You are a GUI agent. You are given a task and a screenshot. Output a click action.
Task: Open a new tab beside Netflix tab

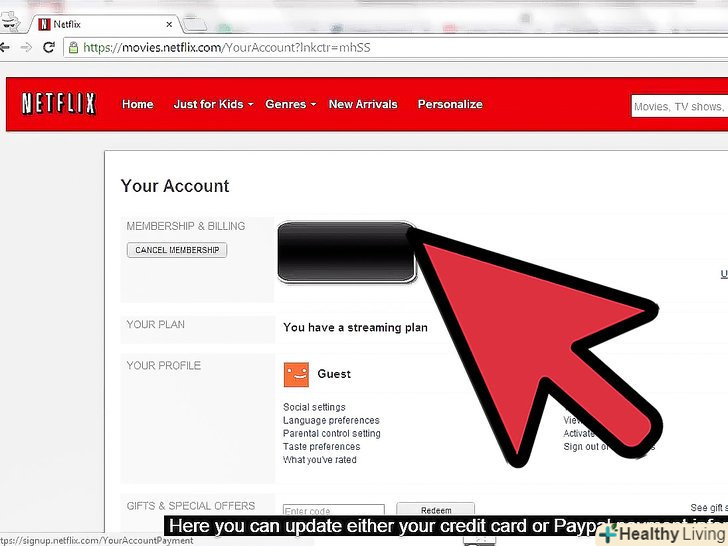pyautogui.click(x=194, y=24)
